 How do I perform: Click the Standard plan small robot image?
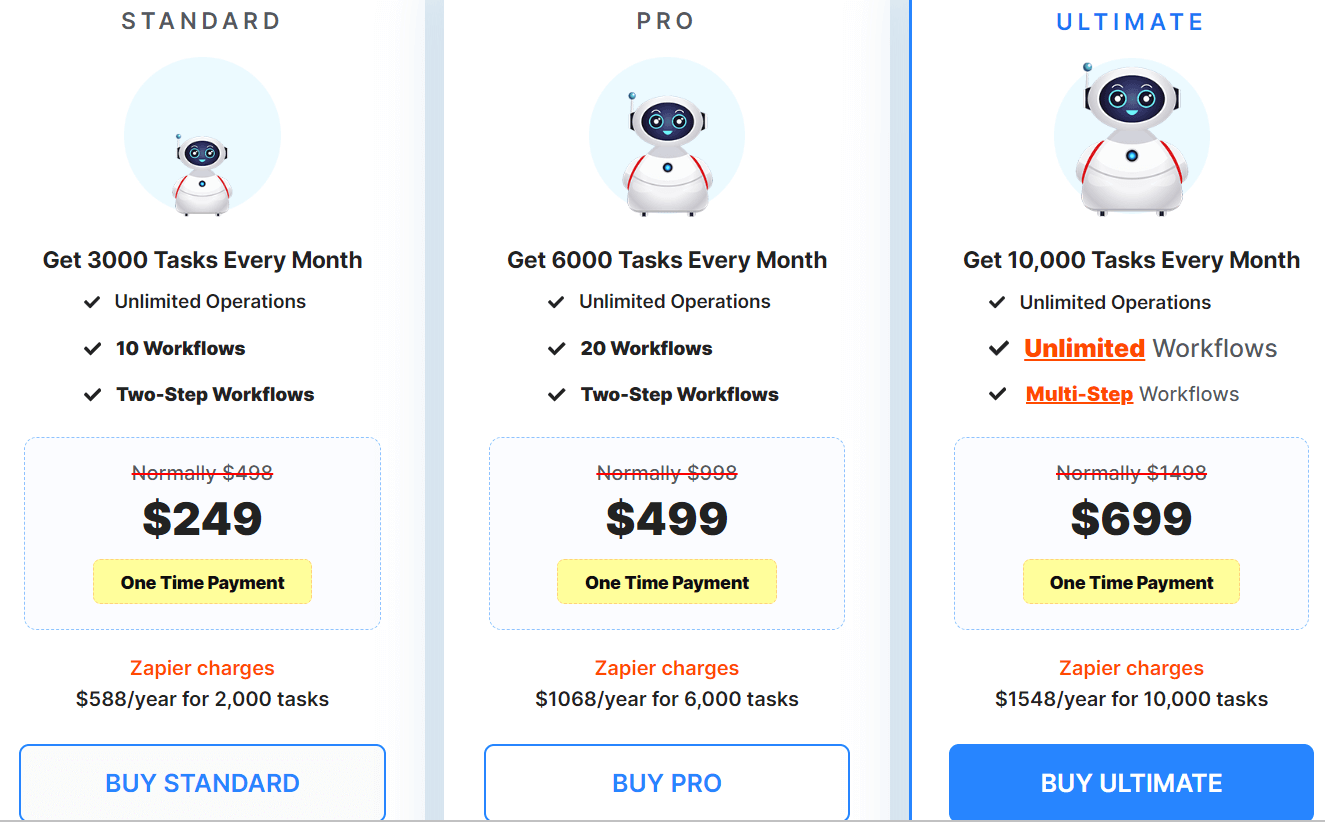pyautogui.click(x=202, y=174)
